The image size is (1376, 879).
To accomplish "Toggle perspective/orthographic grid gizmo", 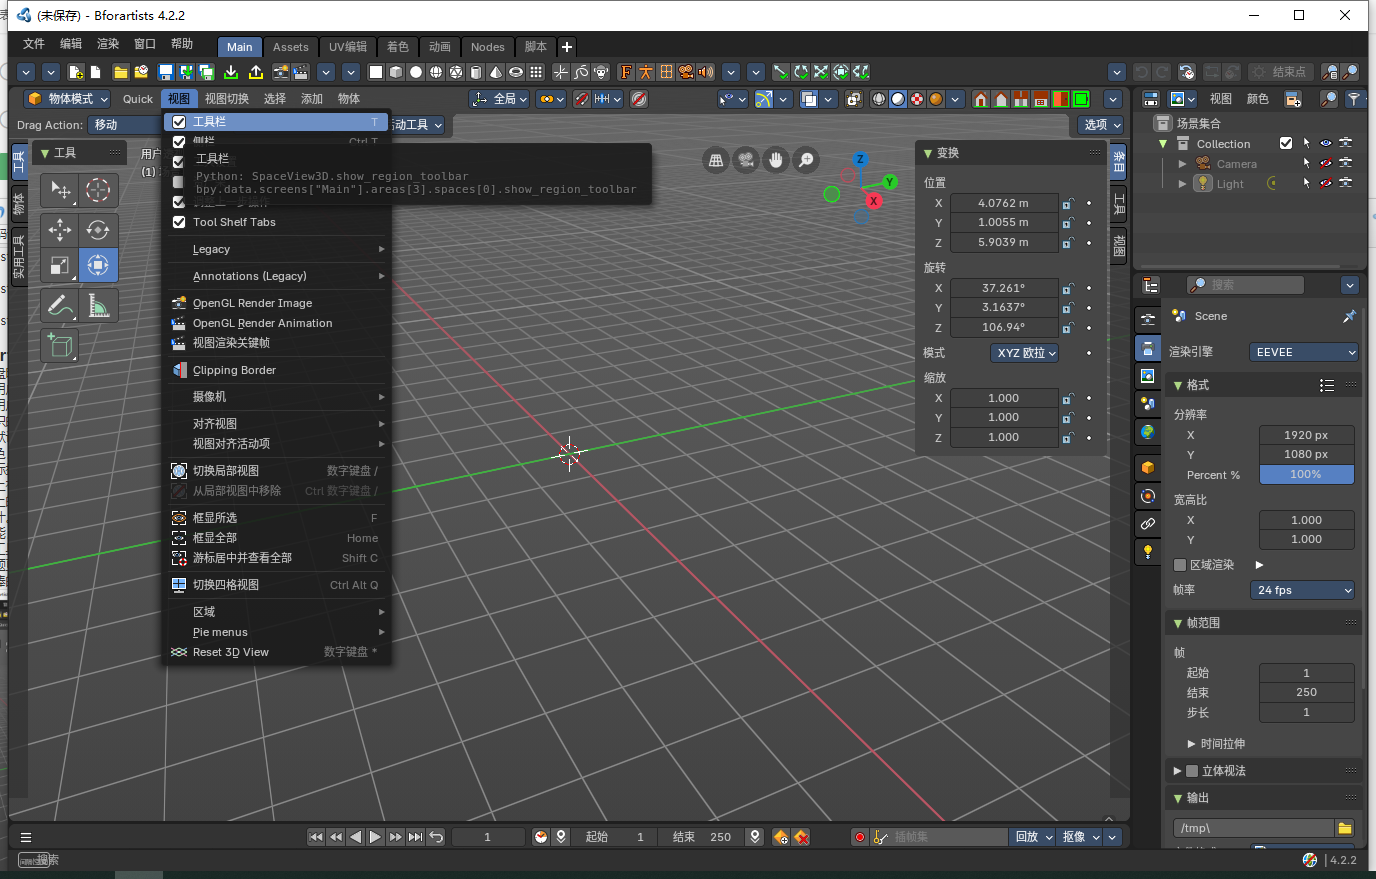I will pyautogui.click(x=716, y=160).
